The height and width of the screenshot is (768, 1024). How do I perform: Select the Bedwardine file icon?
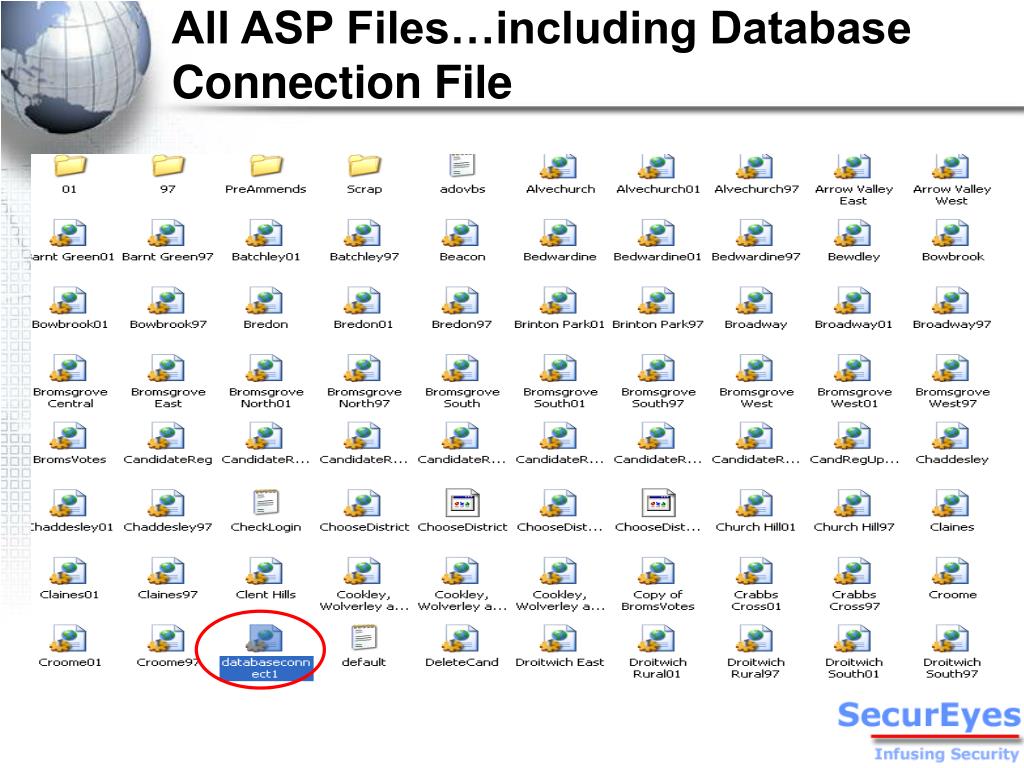pos(560,234)
